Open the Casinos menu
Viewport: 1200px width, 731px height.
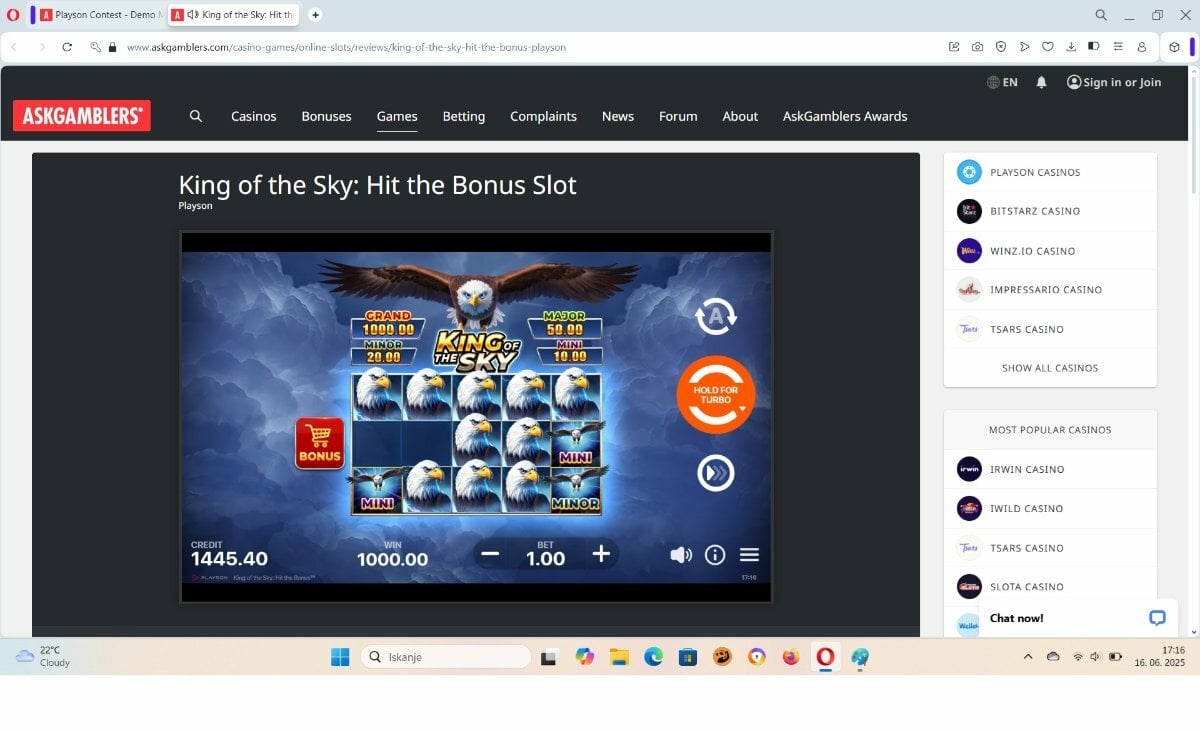[254, 116]
